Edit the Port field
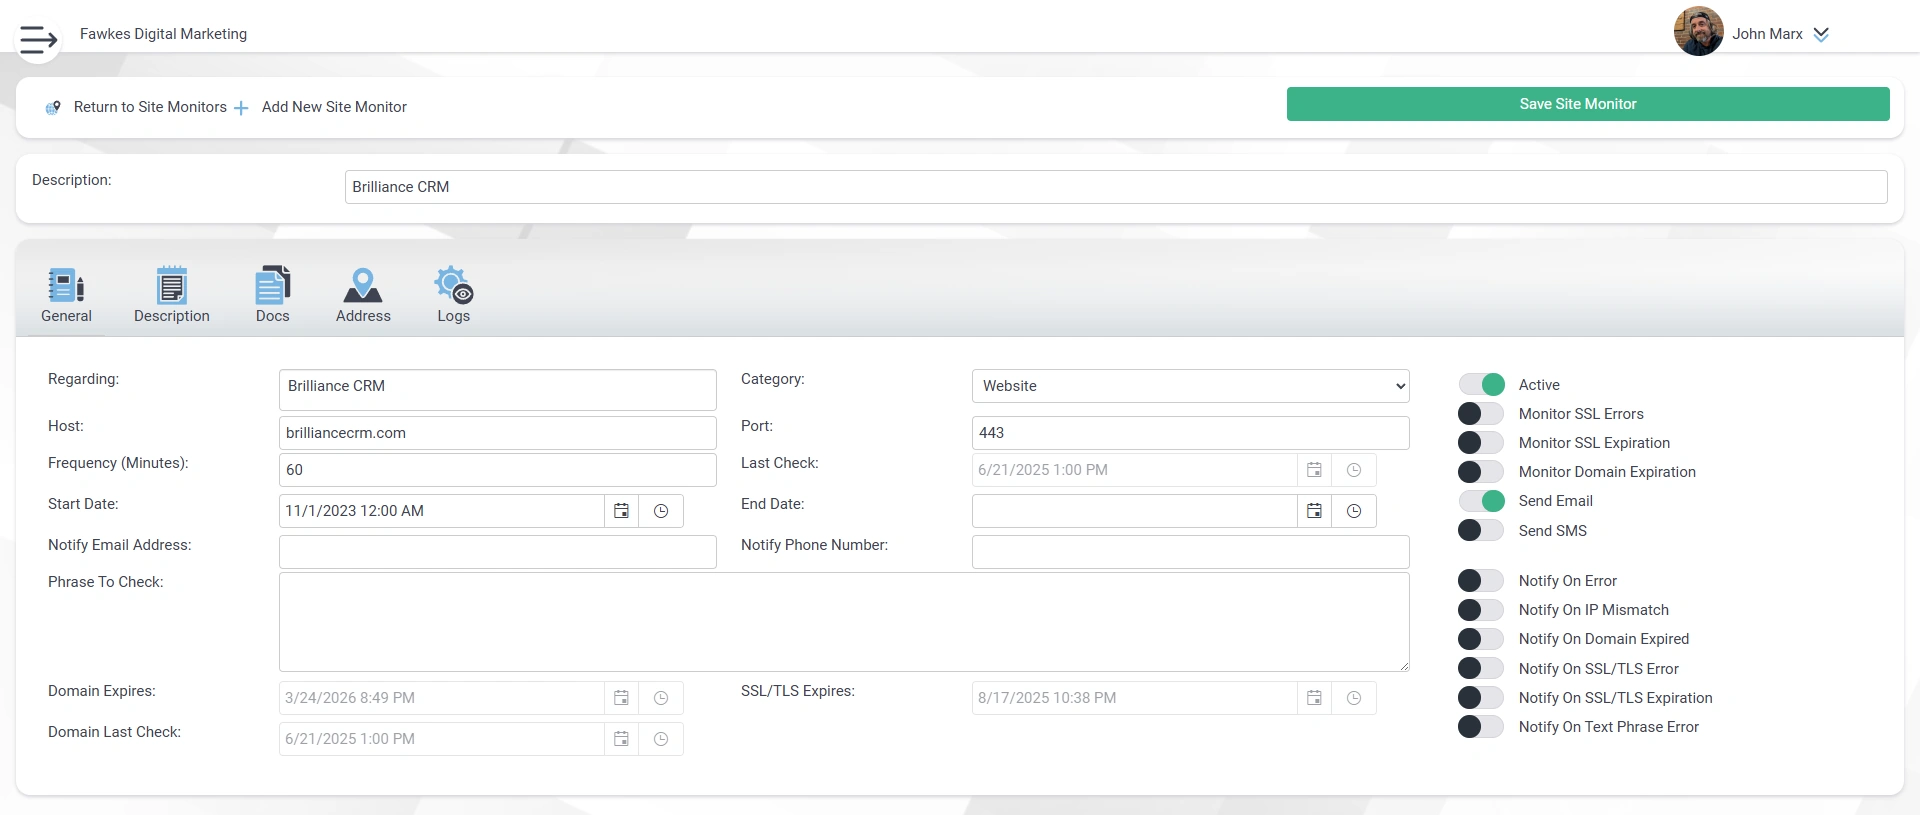The height and width of the screenshot is (815, 1920). pos(1191,433)
